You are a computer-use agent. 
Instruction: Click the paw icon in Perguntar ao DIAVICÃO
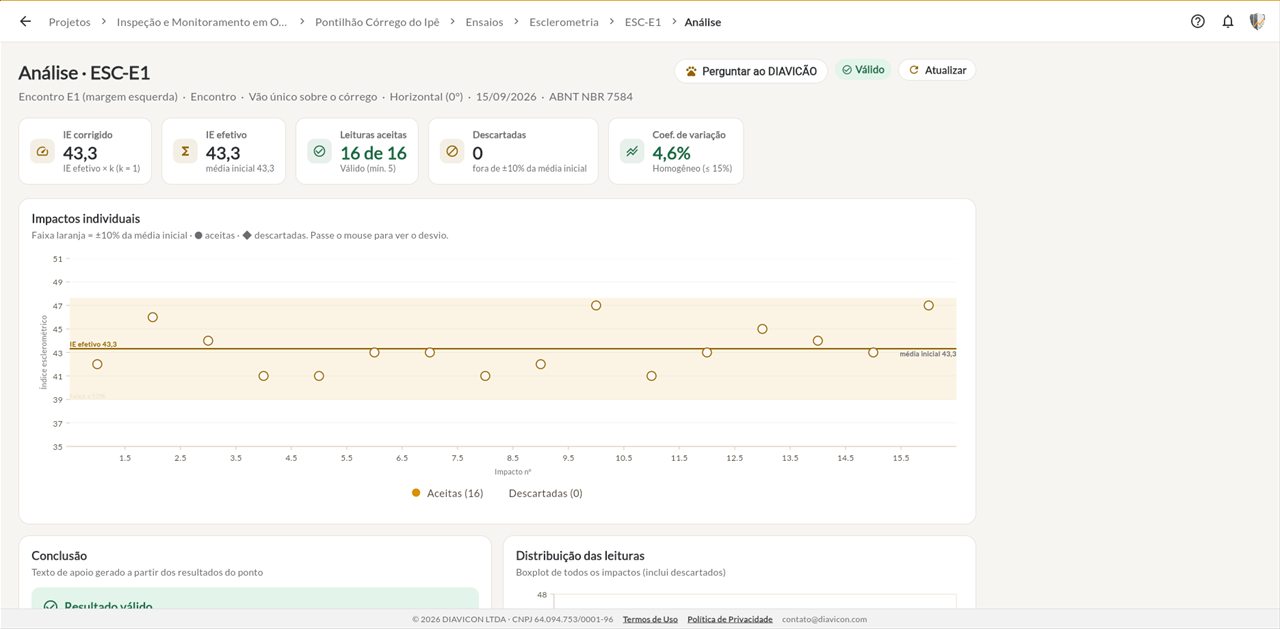691,71
